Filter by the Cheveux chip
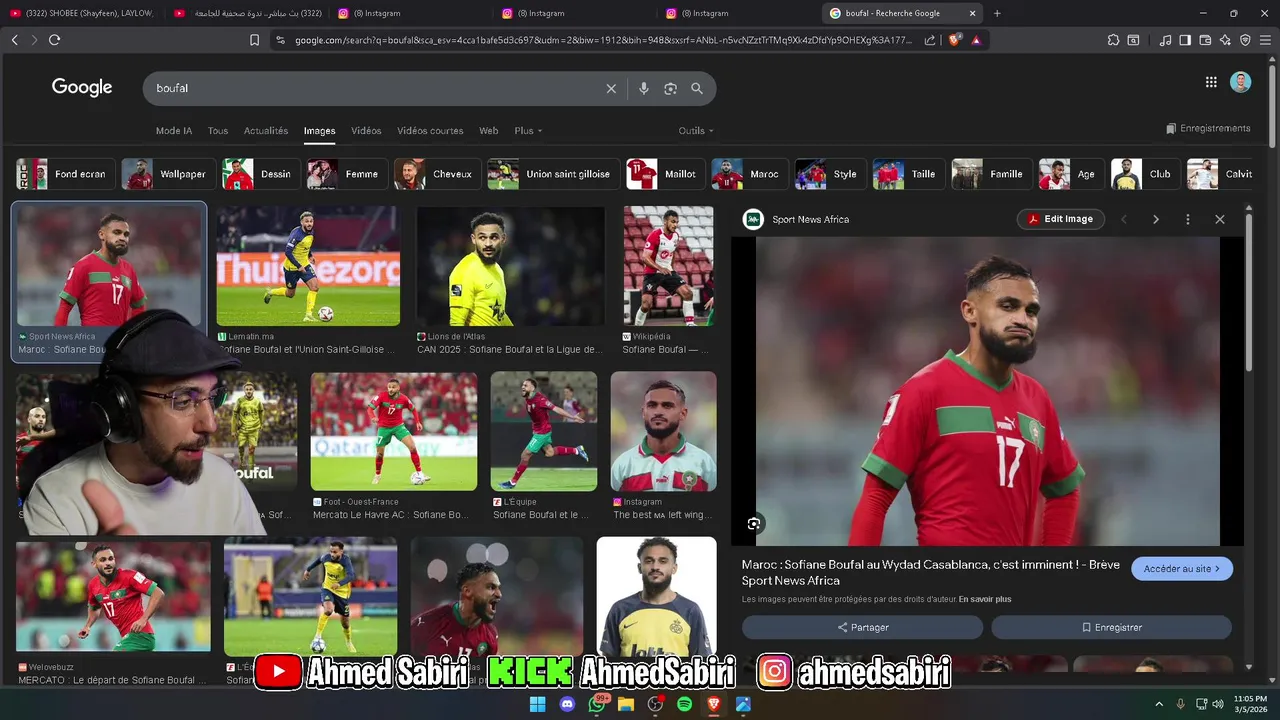Screen dimensions: 1280x720 pyautogui.click(x=437, y=174)
